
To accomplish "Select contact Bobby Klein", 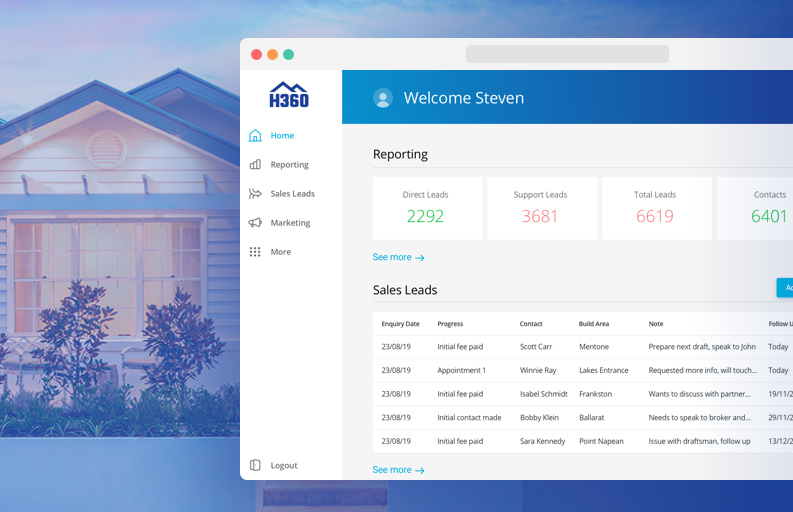I will coord(539,417).
